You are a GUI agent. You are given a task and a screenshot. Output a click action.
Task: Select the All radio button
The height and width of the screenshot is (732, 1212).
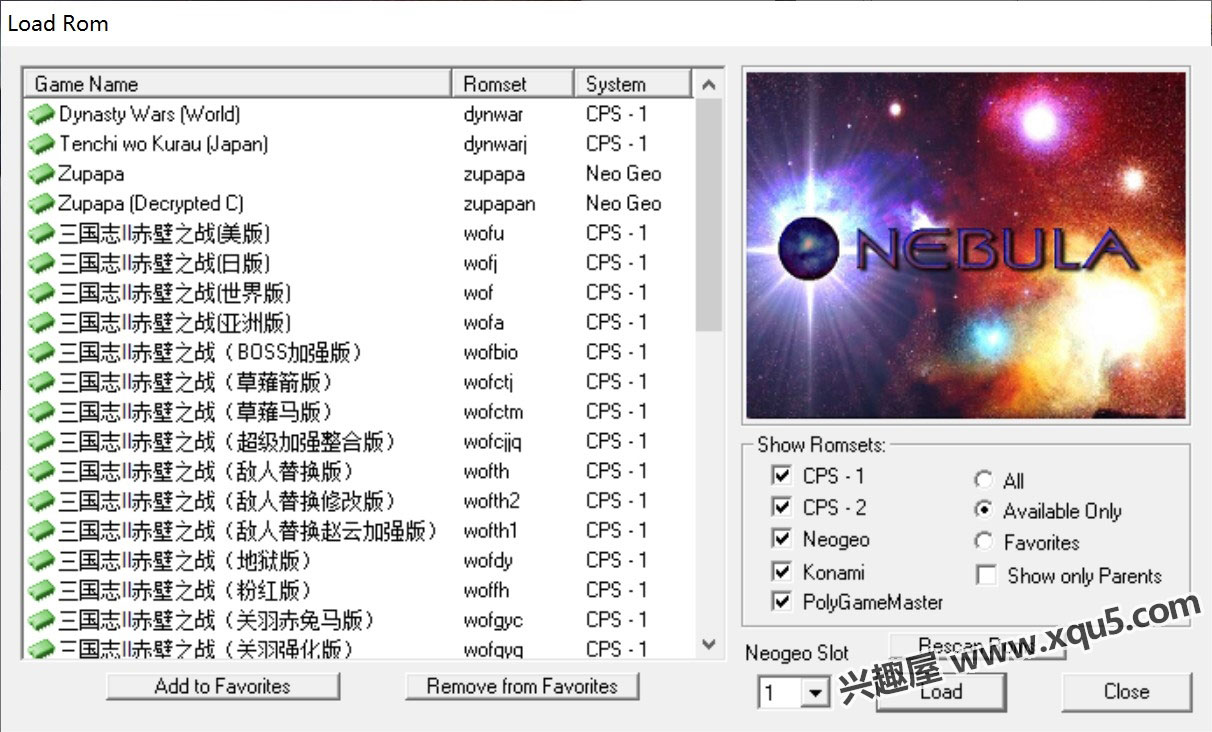click(x=984, y=480)
